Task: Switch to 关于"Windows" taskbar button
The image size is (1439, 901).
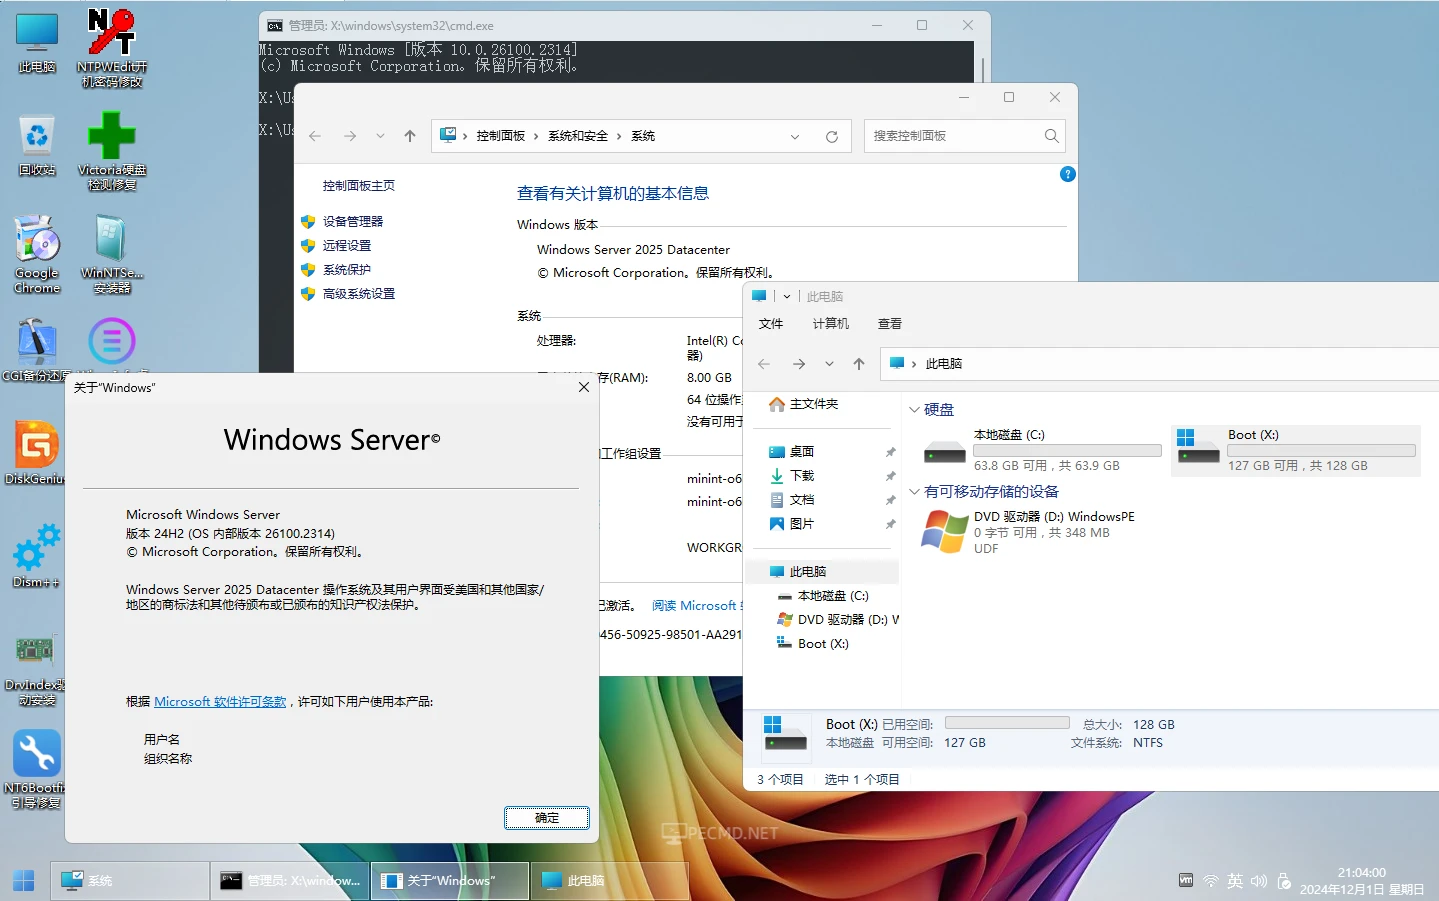Action: pyautogui.click(x=450, y=880)
